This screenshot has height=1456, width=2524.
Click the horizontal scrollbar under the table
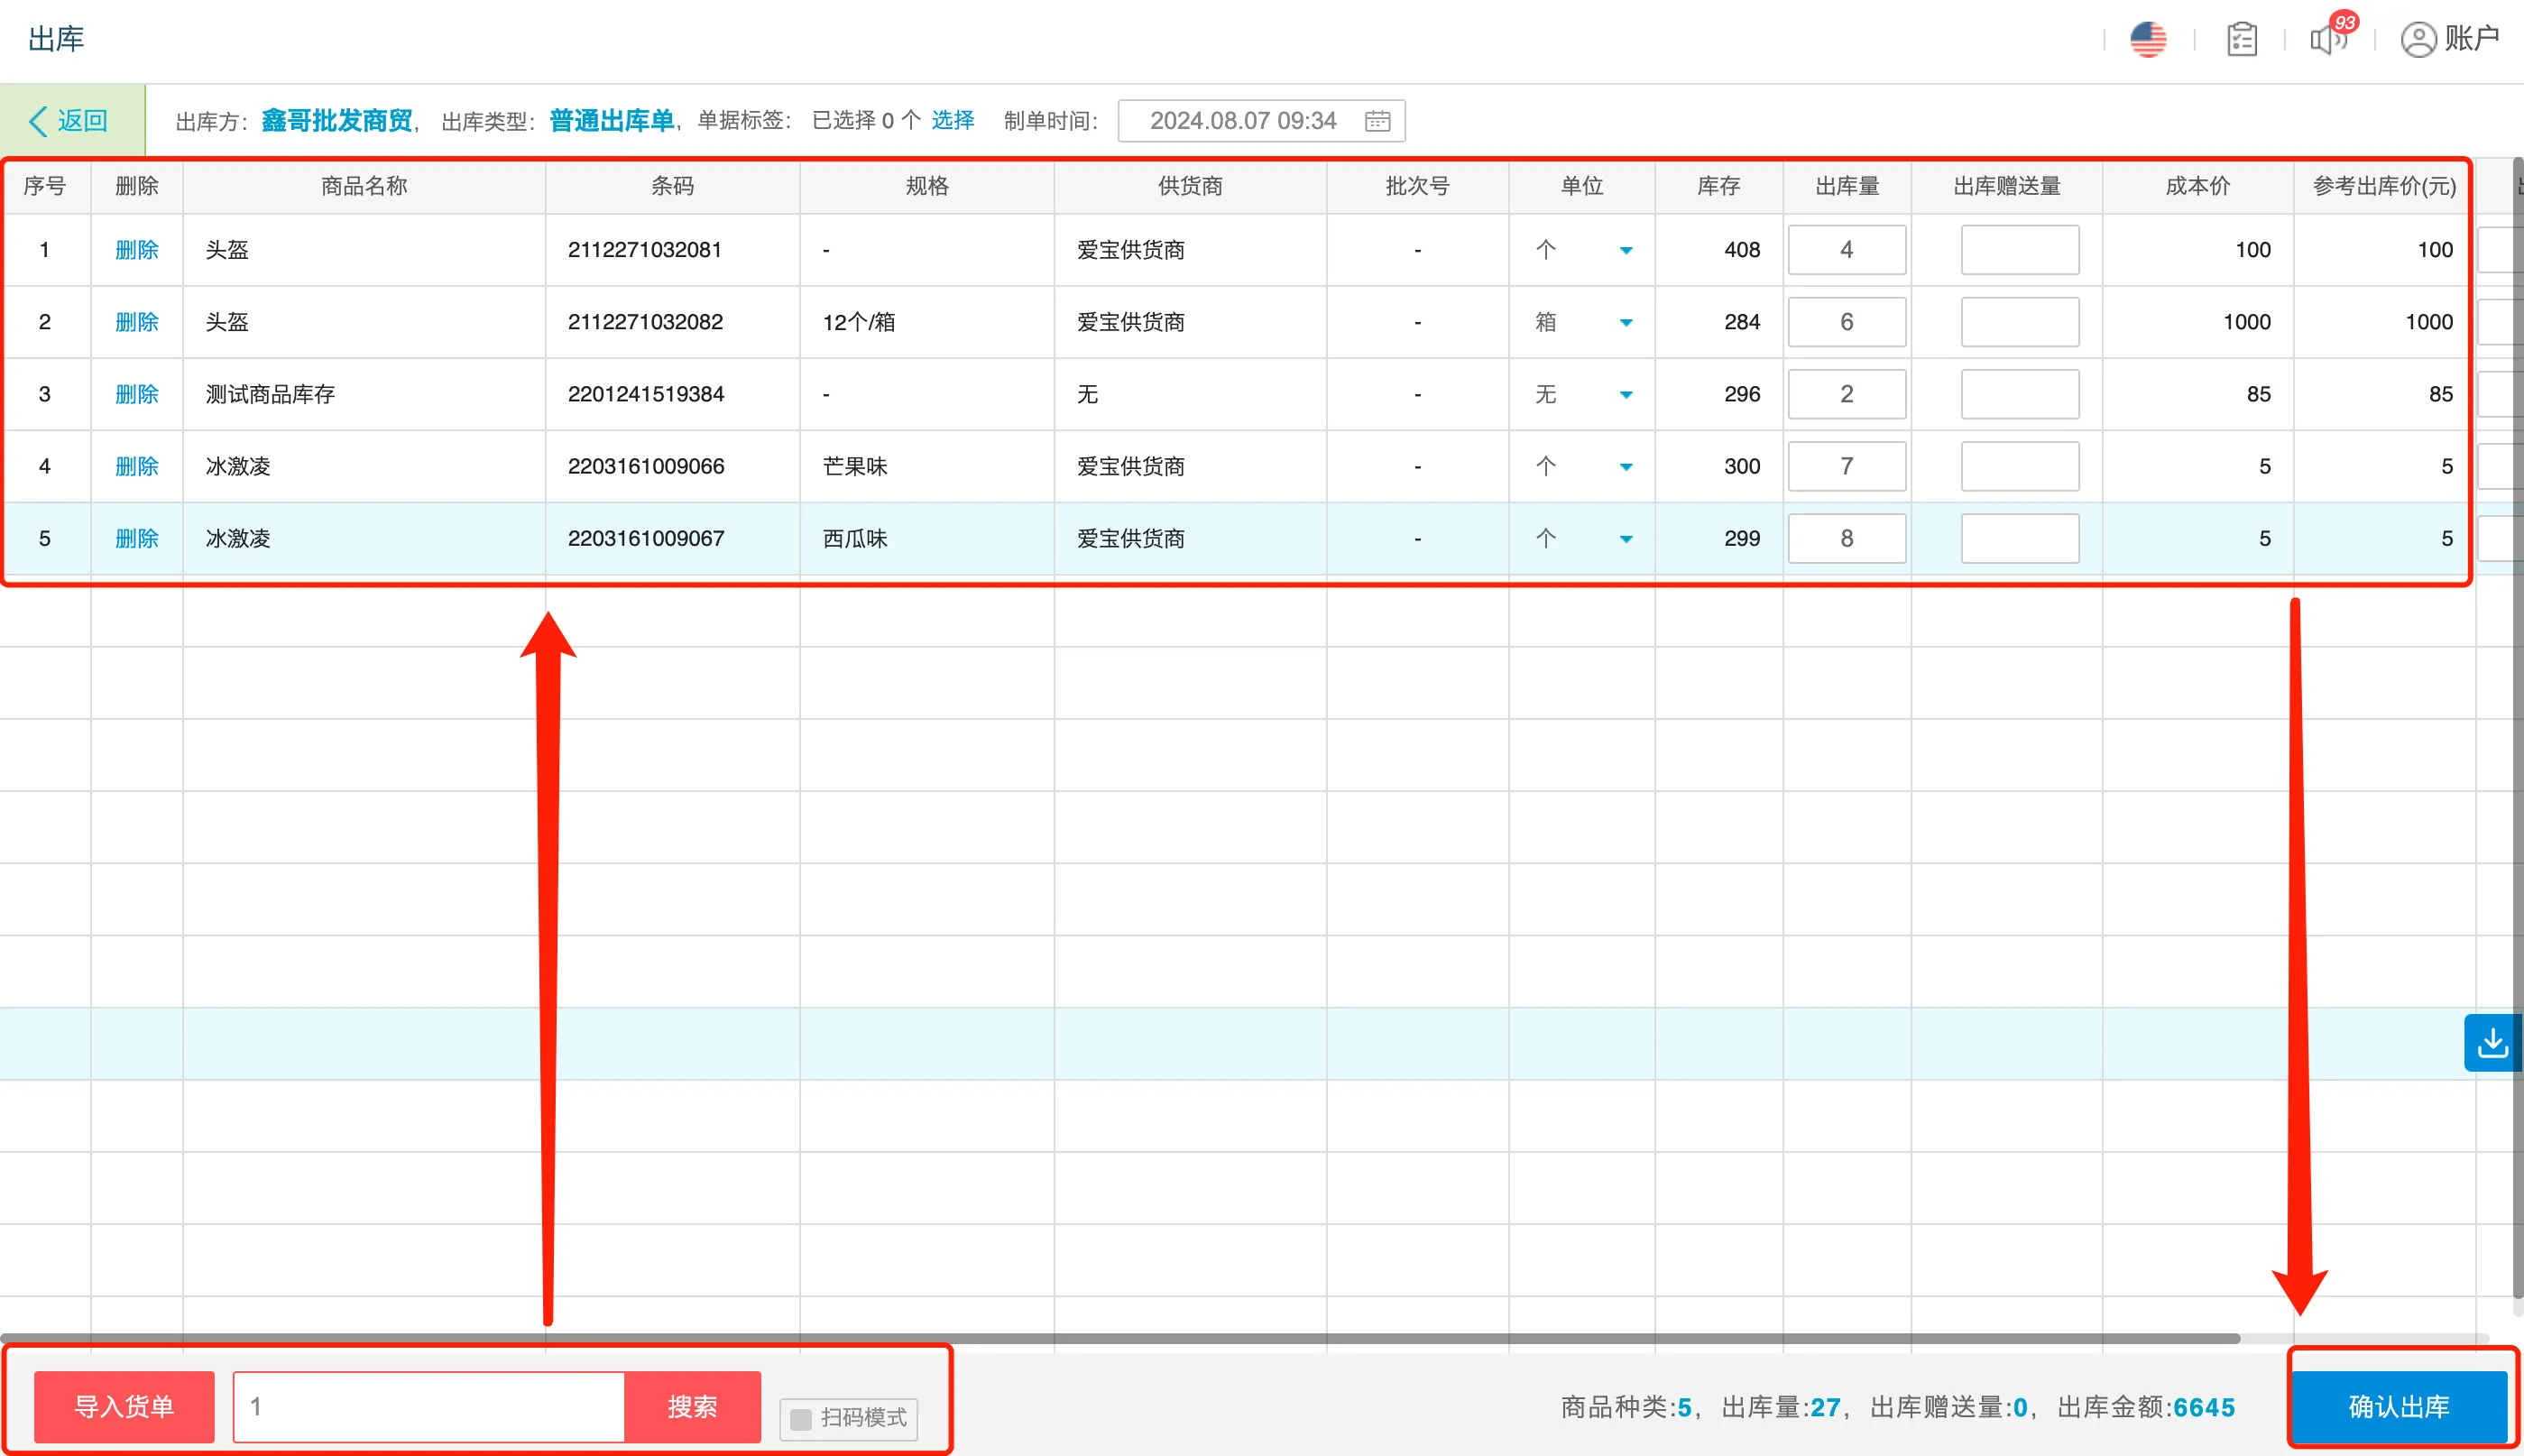(1120, 1338)
